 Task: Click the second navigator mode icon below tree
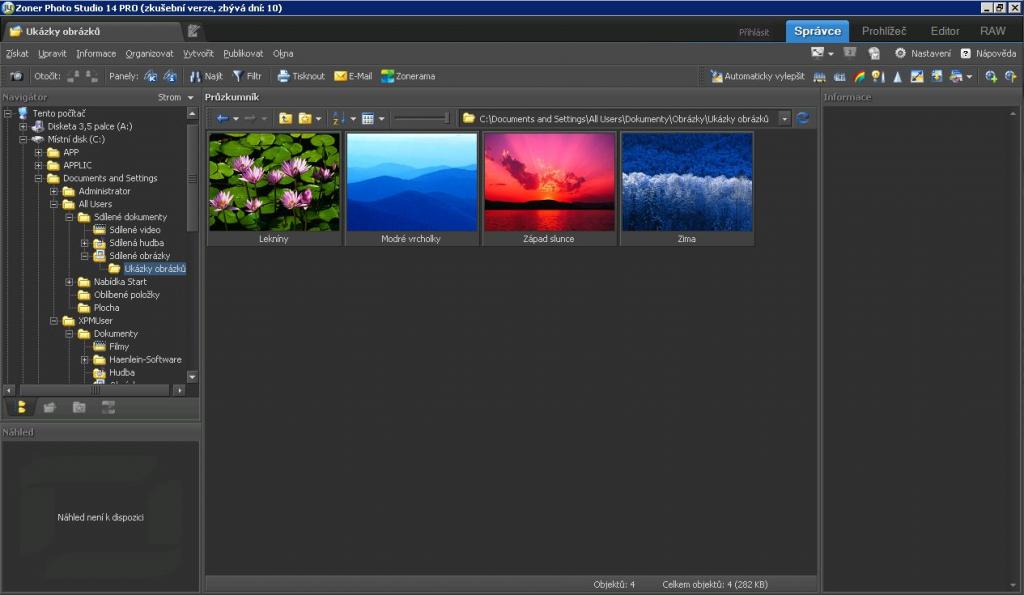coord(49,408)
